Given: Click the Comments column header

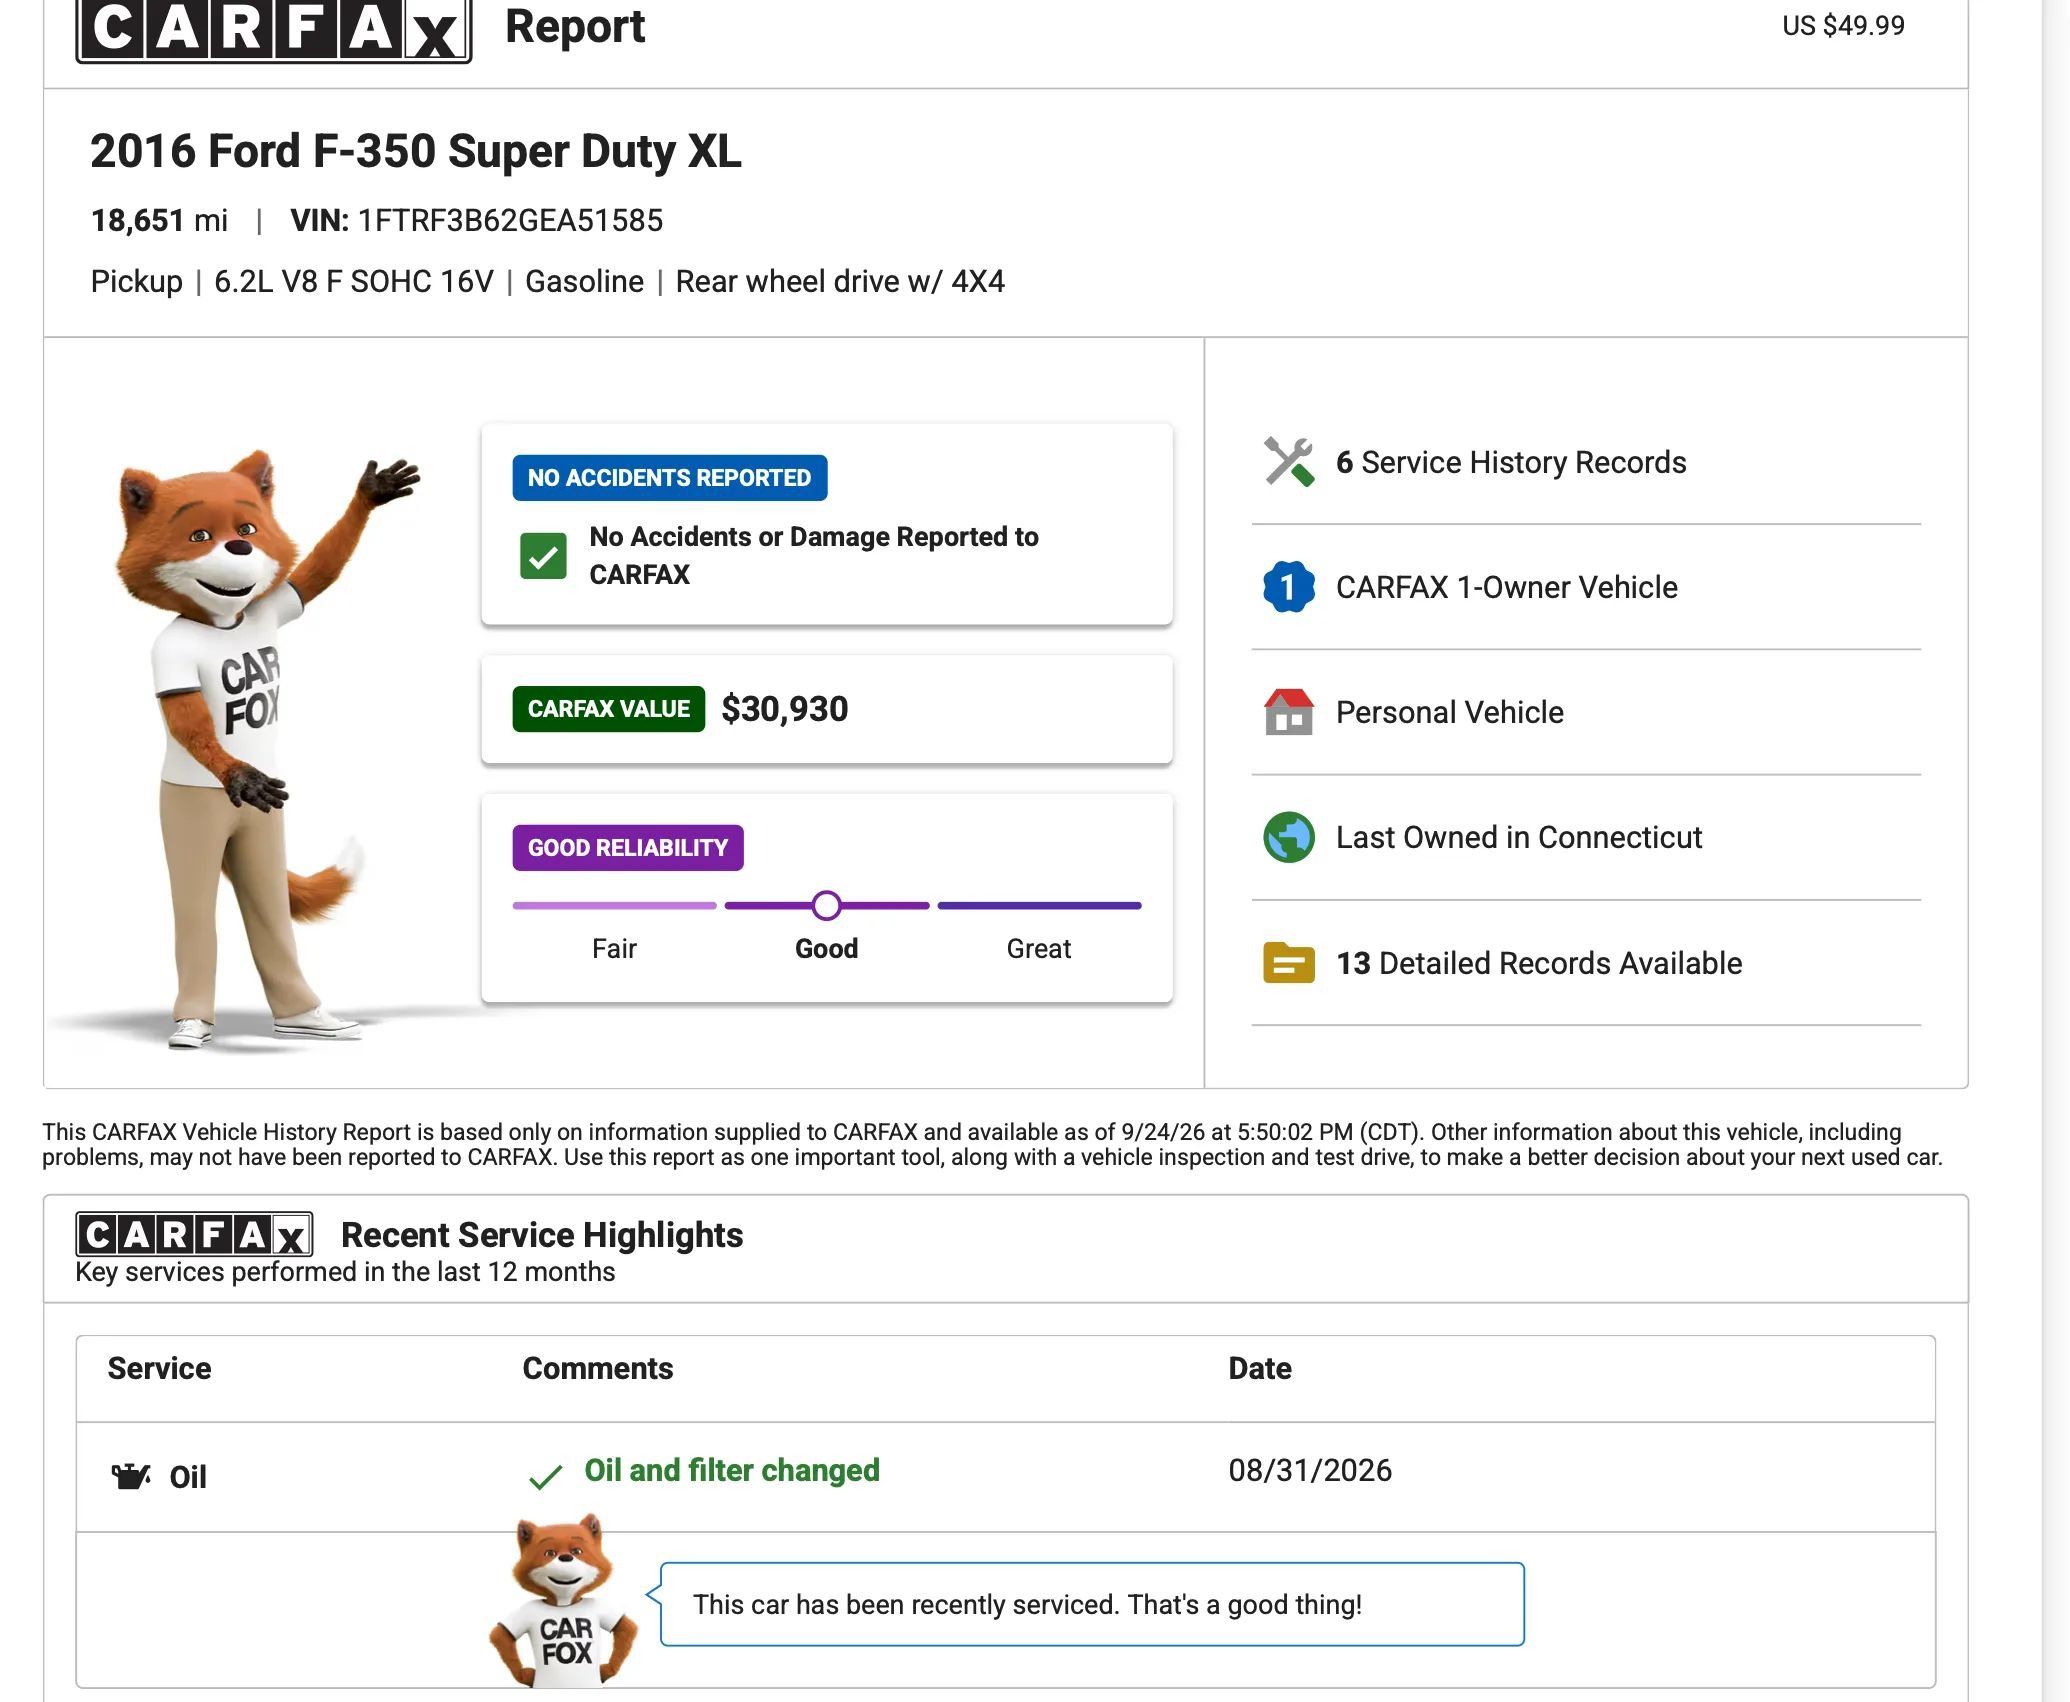Looking at the screenshot, I should pos(598,1368).
